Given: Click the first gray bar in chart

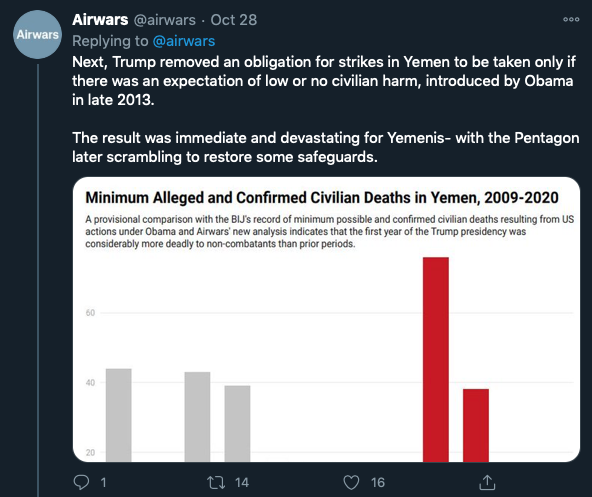Looking at the screenshot, I should pyautogui.click(x=119, y=415).
